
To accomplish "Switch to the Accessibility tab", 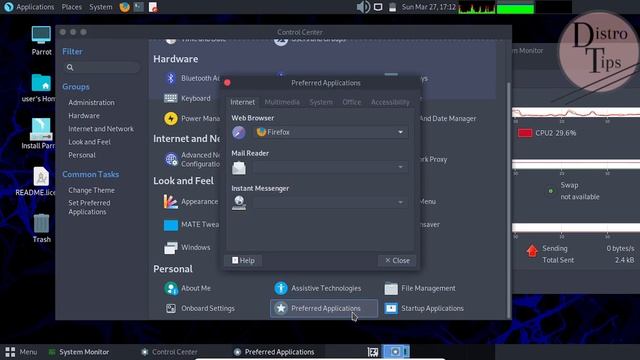I will (390, 102).
